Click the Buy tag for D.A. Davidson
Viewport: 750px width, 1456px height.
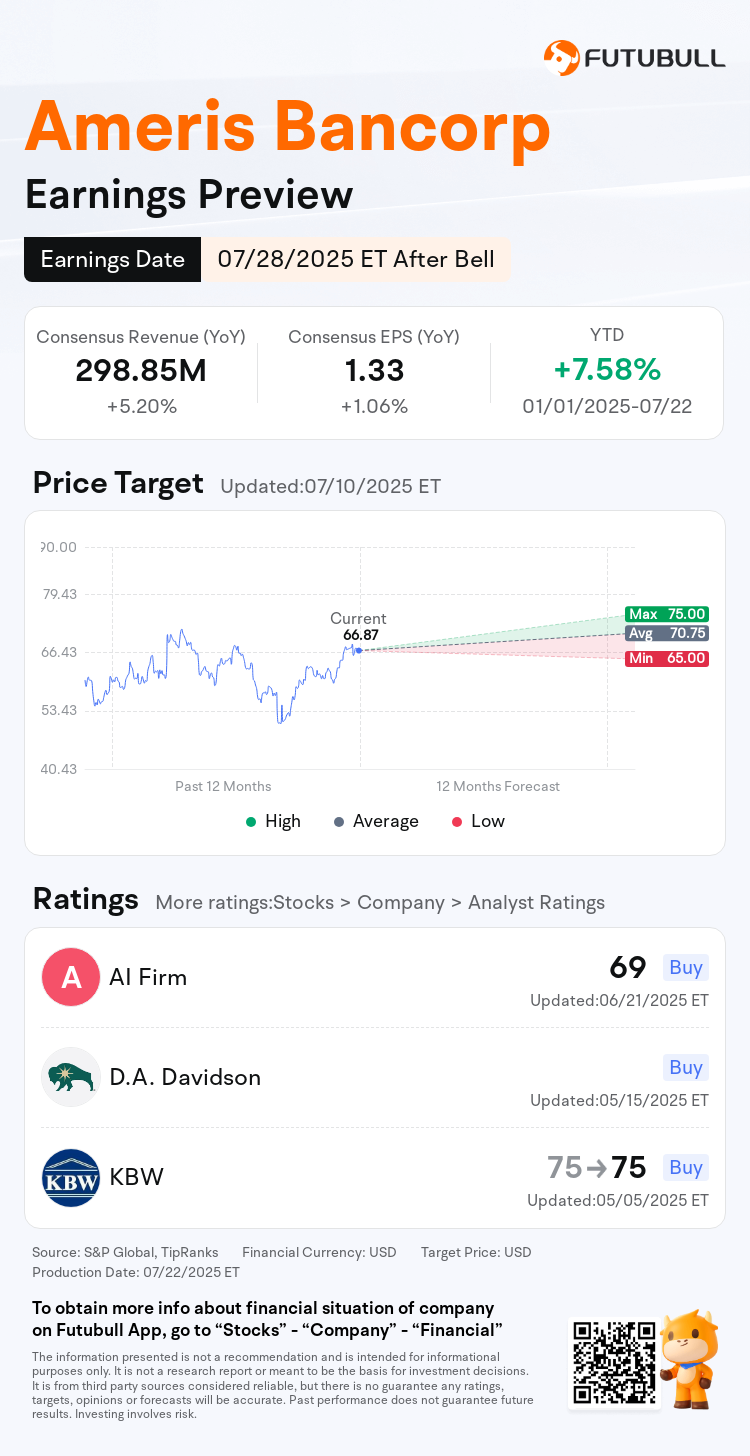click(686, 1067)
